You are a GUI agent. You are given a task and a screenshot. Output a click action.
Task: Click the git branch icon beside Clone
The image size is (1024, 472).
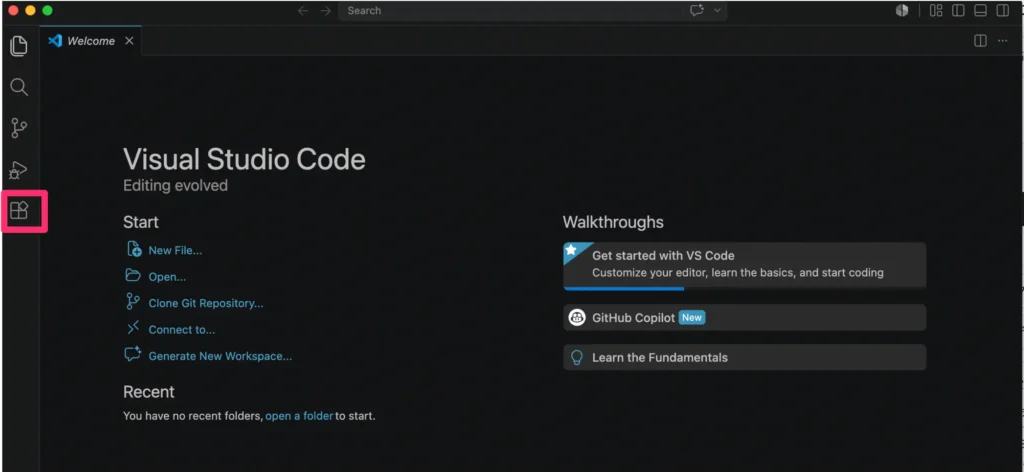tap(133, 302)
